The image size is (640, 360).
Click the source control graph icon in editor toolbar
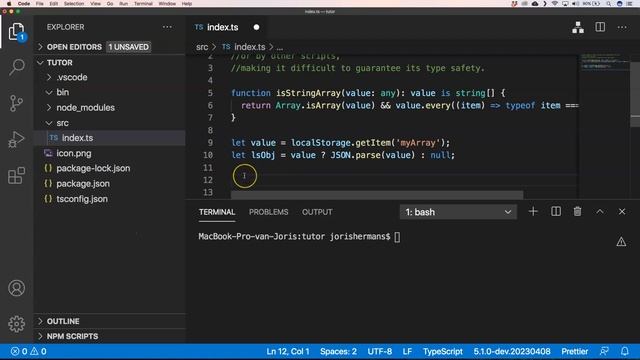click(x=578, y=27)
